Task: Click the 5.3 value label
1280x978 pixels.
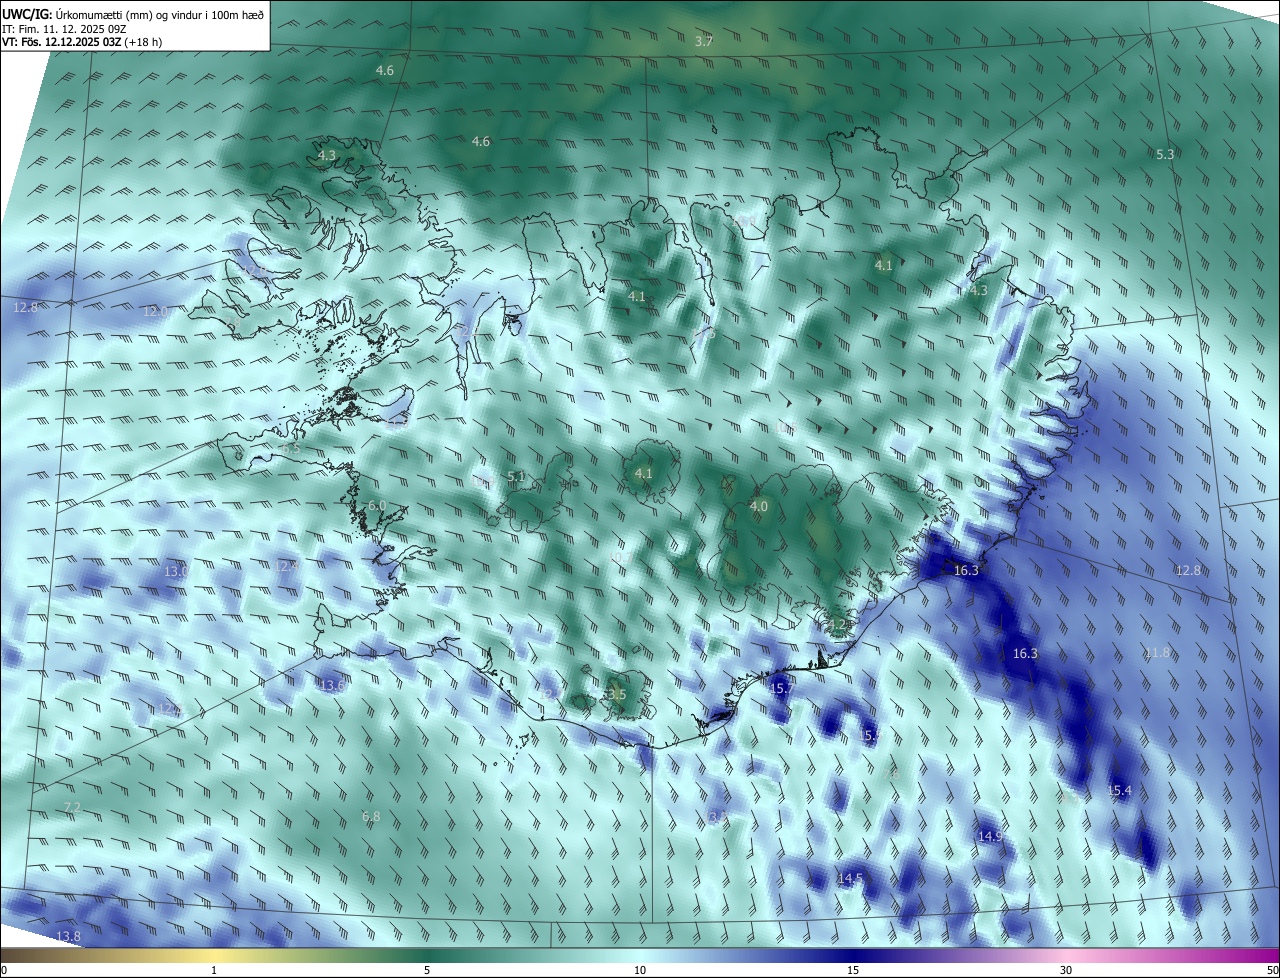Action: [1165, 154]
